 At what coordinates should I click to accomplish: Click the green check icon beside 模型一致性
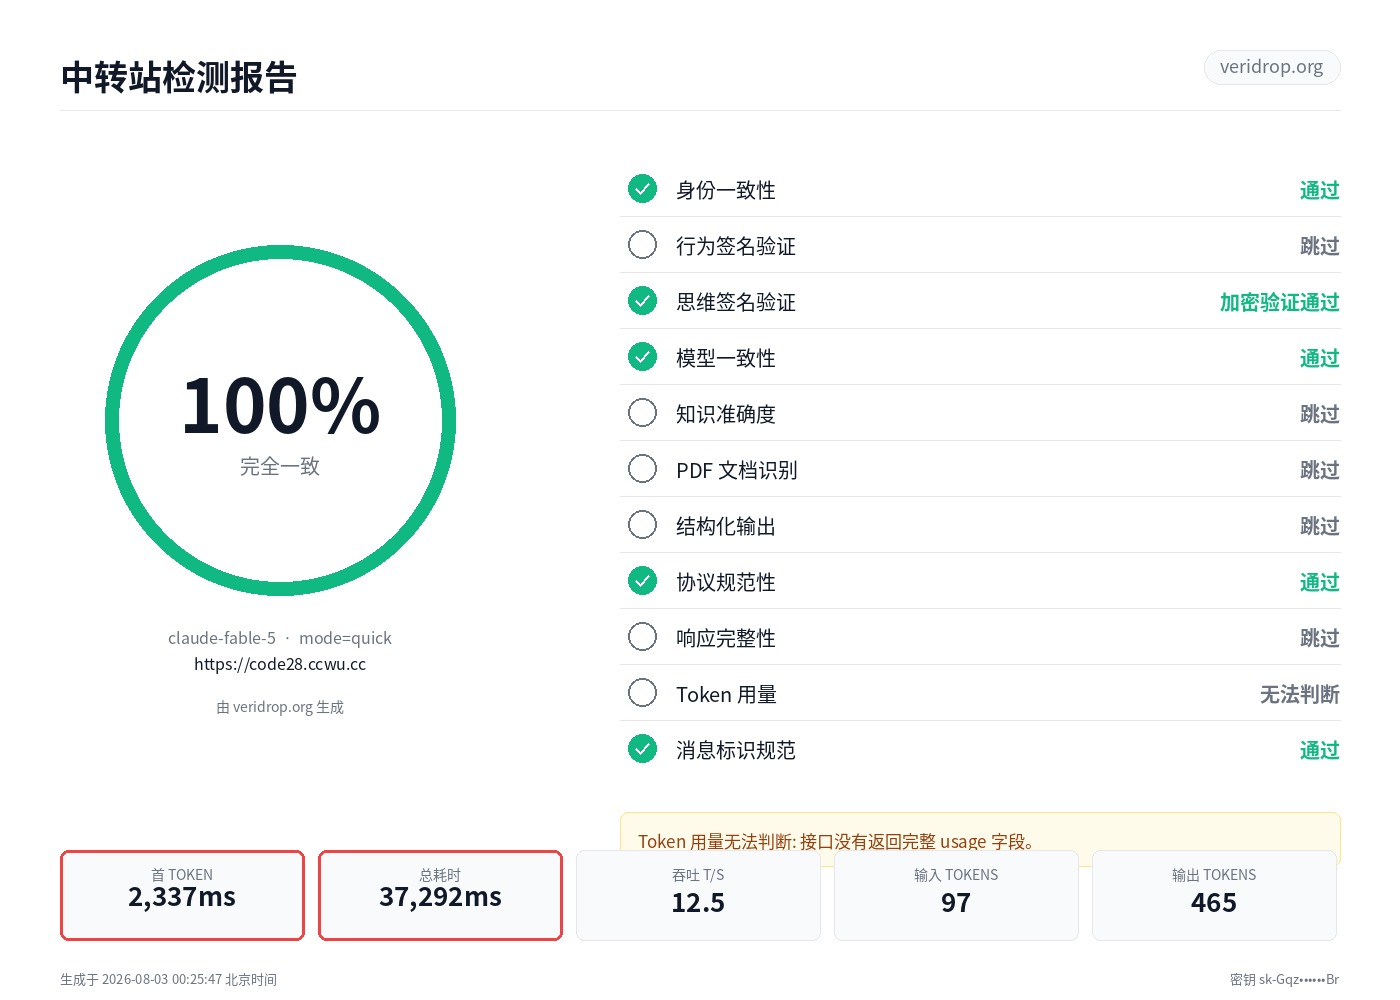642,357
